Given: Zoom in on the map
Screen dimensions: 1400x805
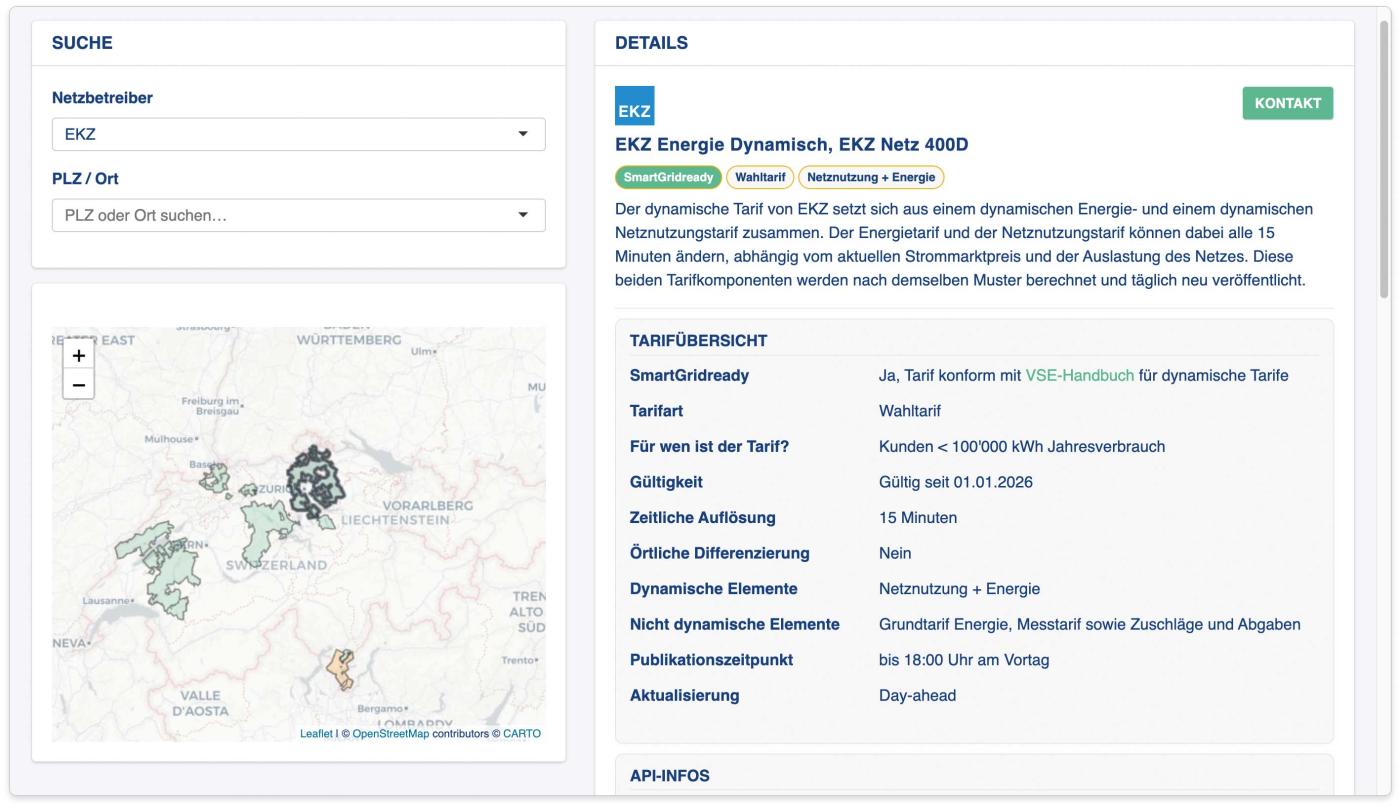Looking at the screenshot, I should coord(79,355).
